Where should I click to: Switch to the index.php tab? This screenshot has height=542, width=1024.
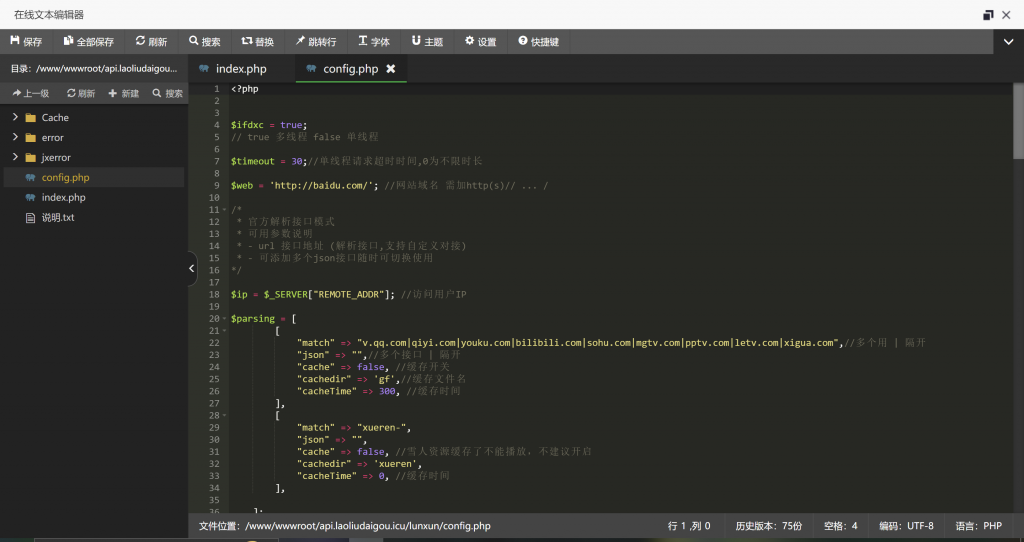click(240, 69)
